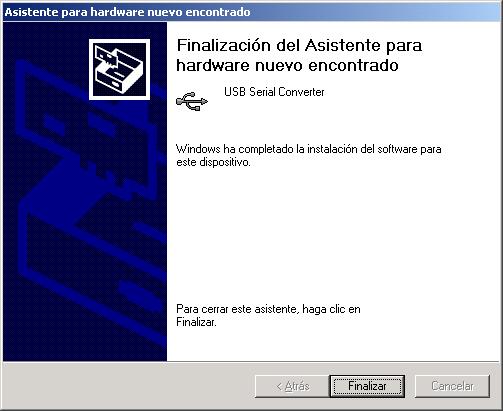
Task: Click the text este dispositivo
Action: pyautogui.click(x=213, y=162)
